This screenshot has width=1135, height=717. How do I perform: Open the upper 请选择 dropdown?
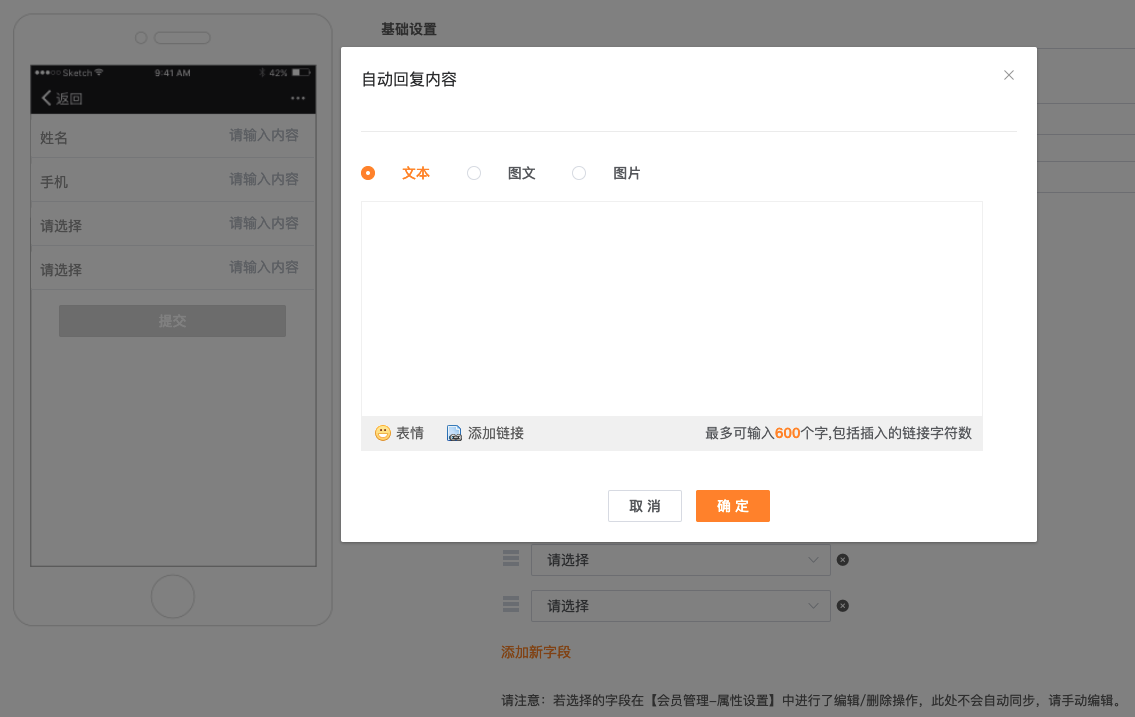680,560
